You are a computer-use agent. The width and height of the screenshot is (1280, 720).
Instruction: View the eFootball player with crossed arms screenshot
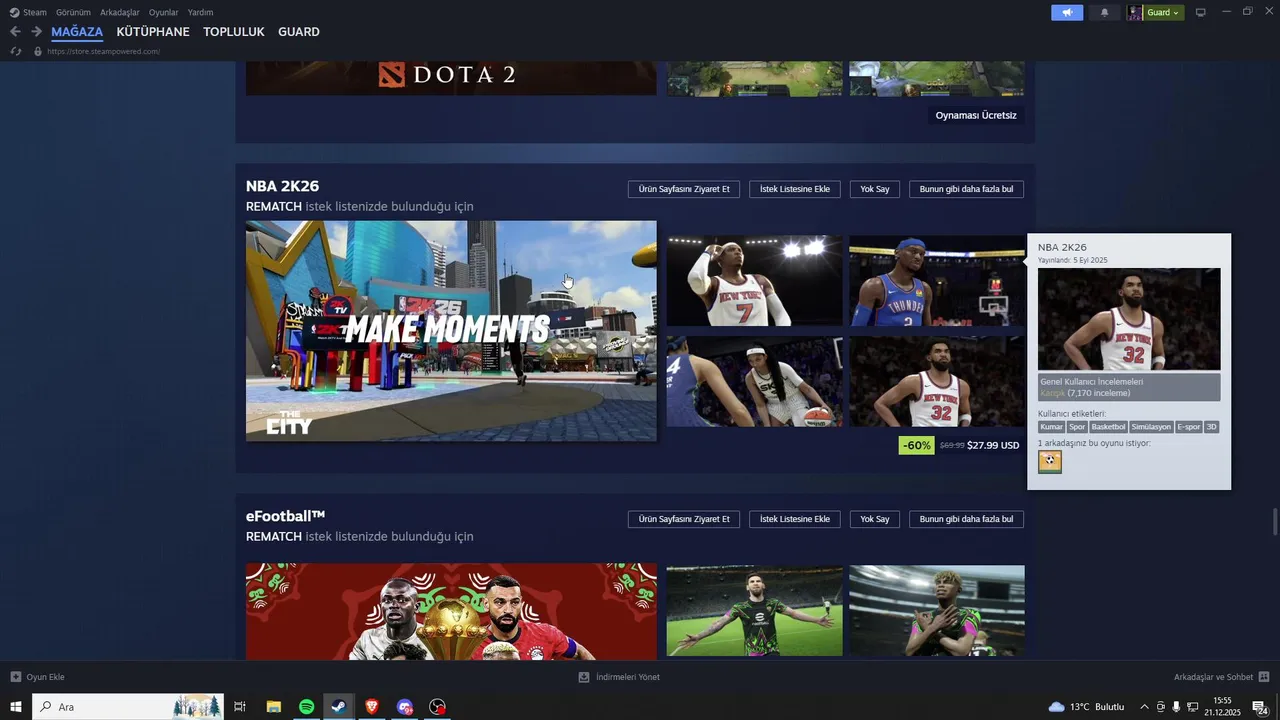point(936,611)
